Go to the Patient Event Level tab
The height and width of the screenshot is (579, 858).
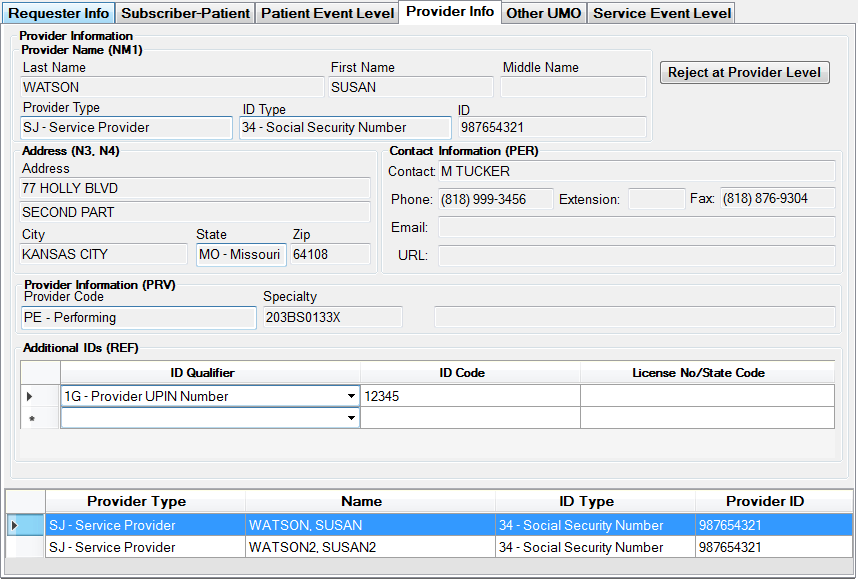[x=327, y=13]
